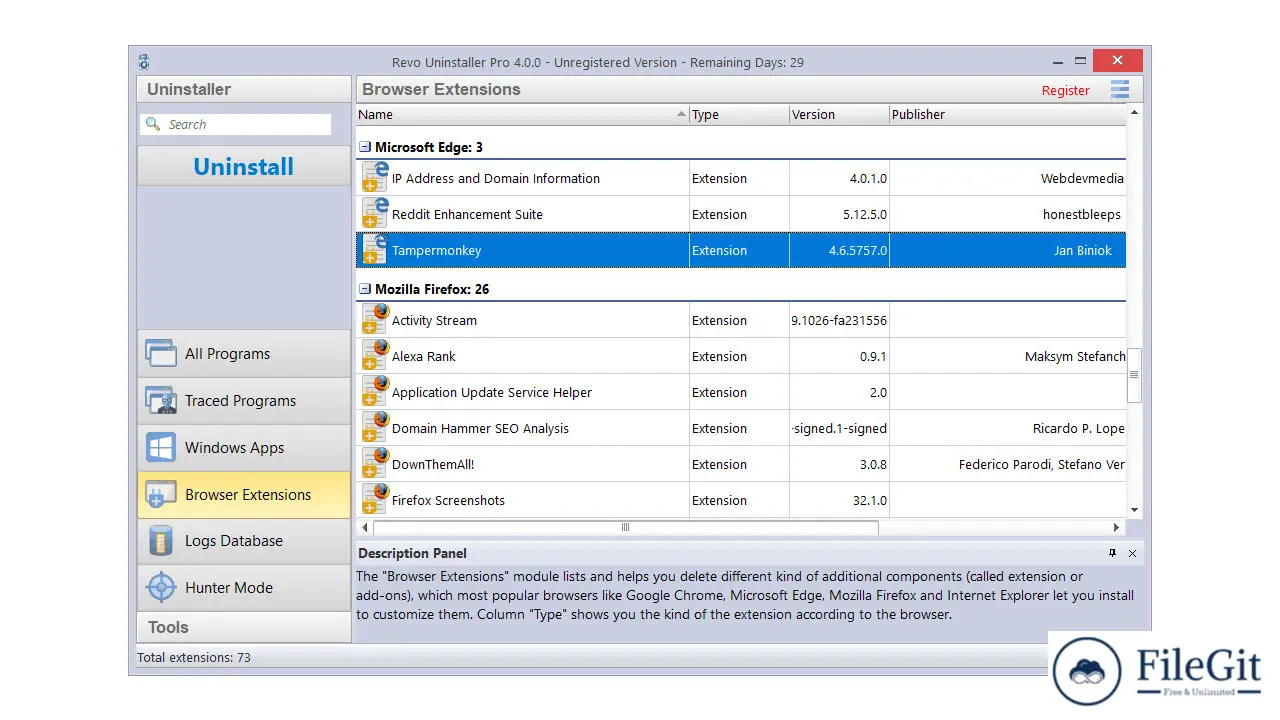Viewport: 1280px width, 720px height.
Task: Click the Traced Programs sidebar icon
Action: click(x=161, y=400)
